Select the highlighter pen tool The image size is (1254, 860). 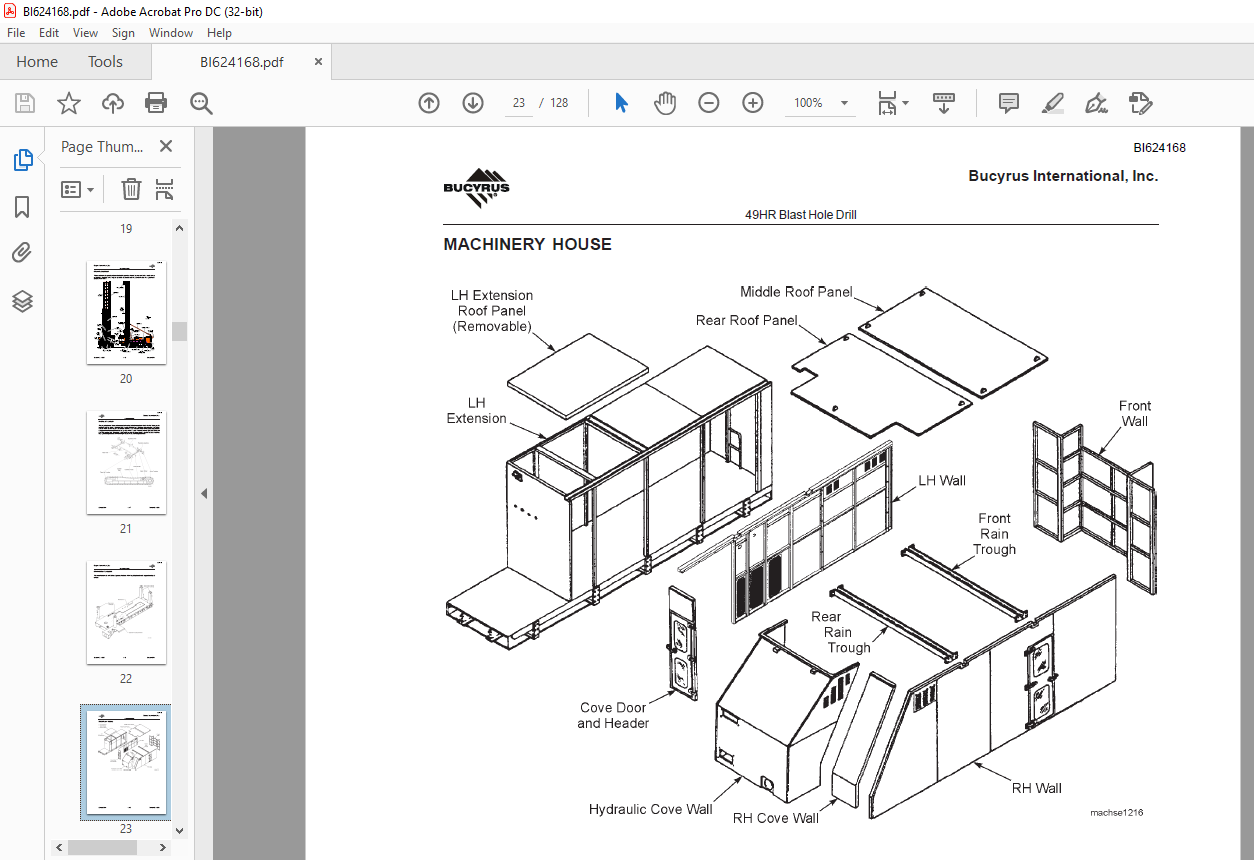coord(1052,103)
